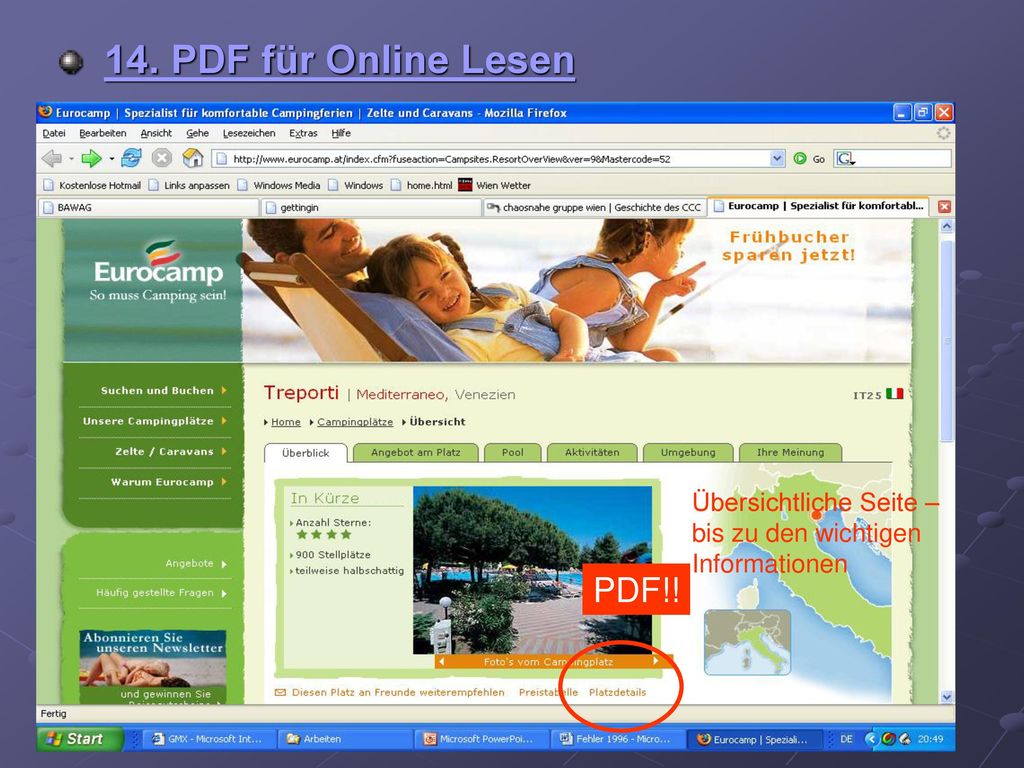Click the small Europe inset map
The width and height of the screenshot is (1024, 768).
coord(747,642)
